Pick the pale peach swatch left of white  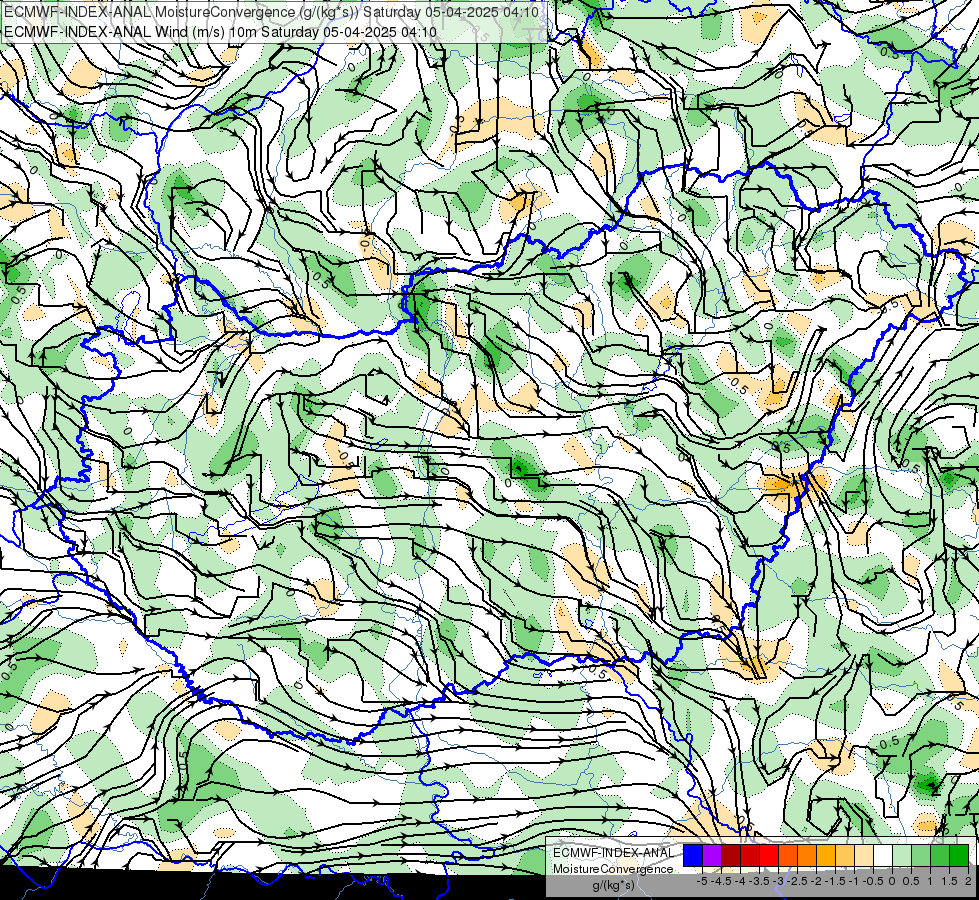coord(864,855)
